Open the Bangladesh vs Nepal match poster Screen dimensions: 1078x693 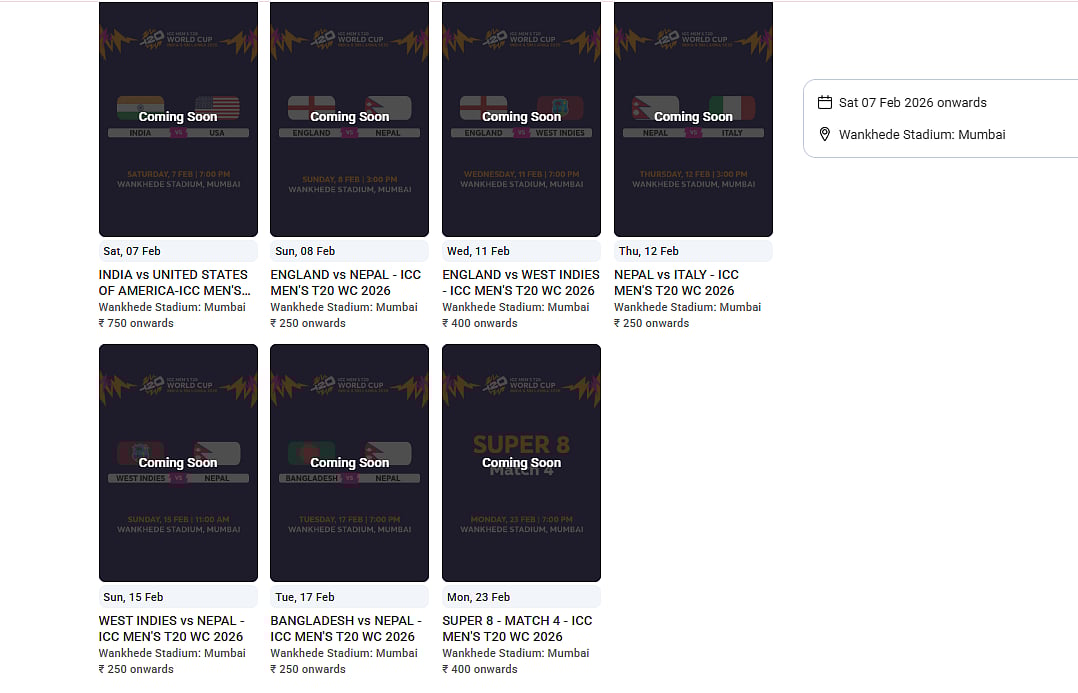tap(349, 463)
